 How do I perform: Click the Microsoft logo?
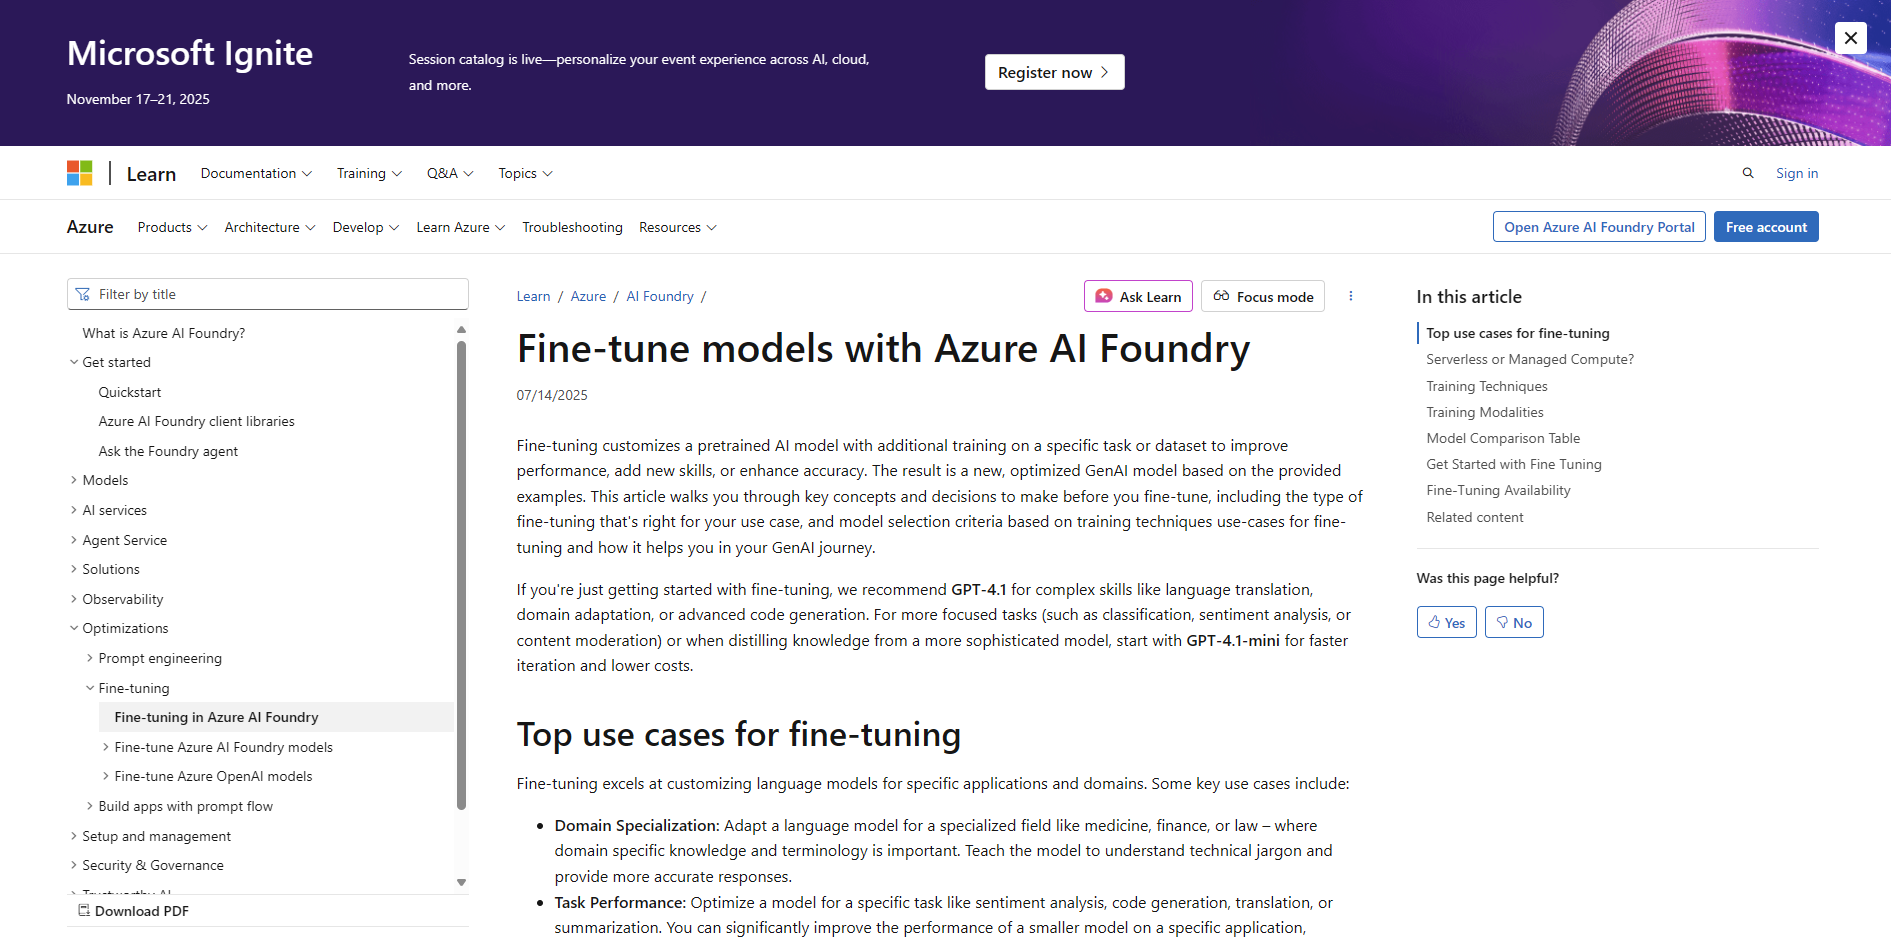point(80,173)
